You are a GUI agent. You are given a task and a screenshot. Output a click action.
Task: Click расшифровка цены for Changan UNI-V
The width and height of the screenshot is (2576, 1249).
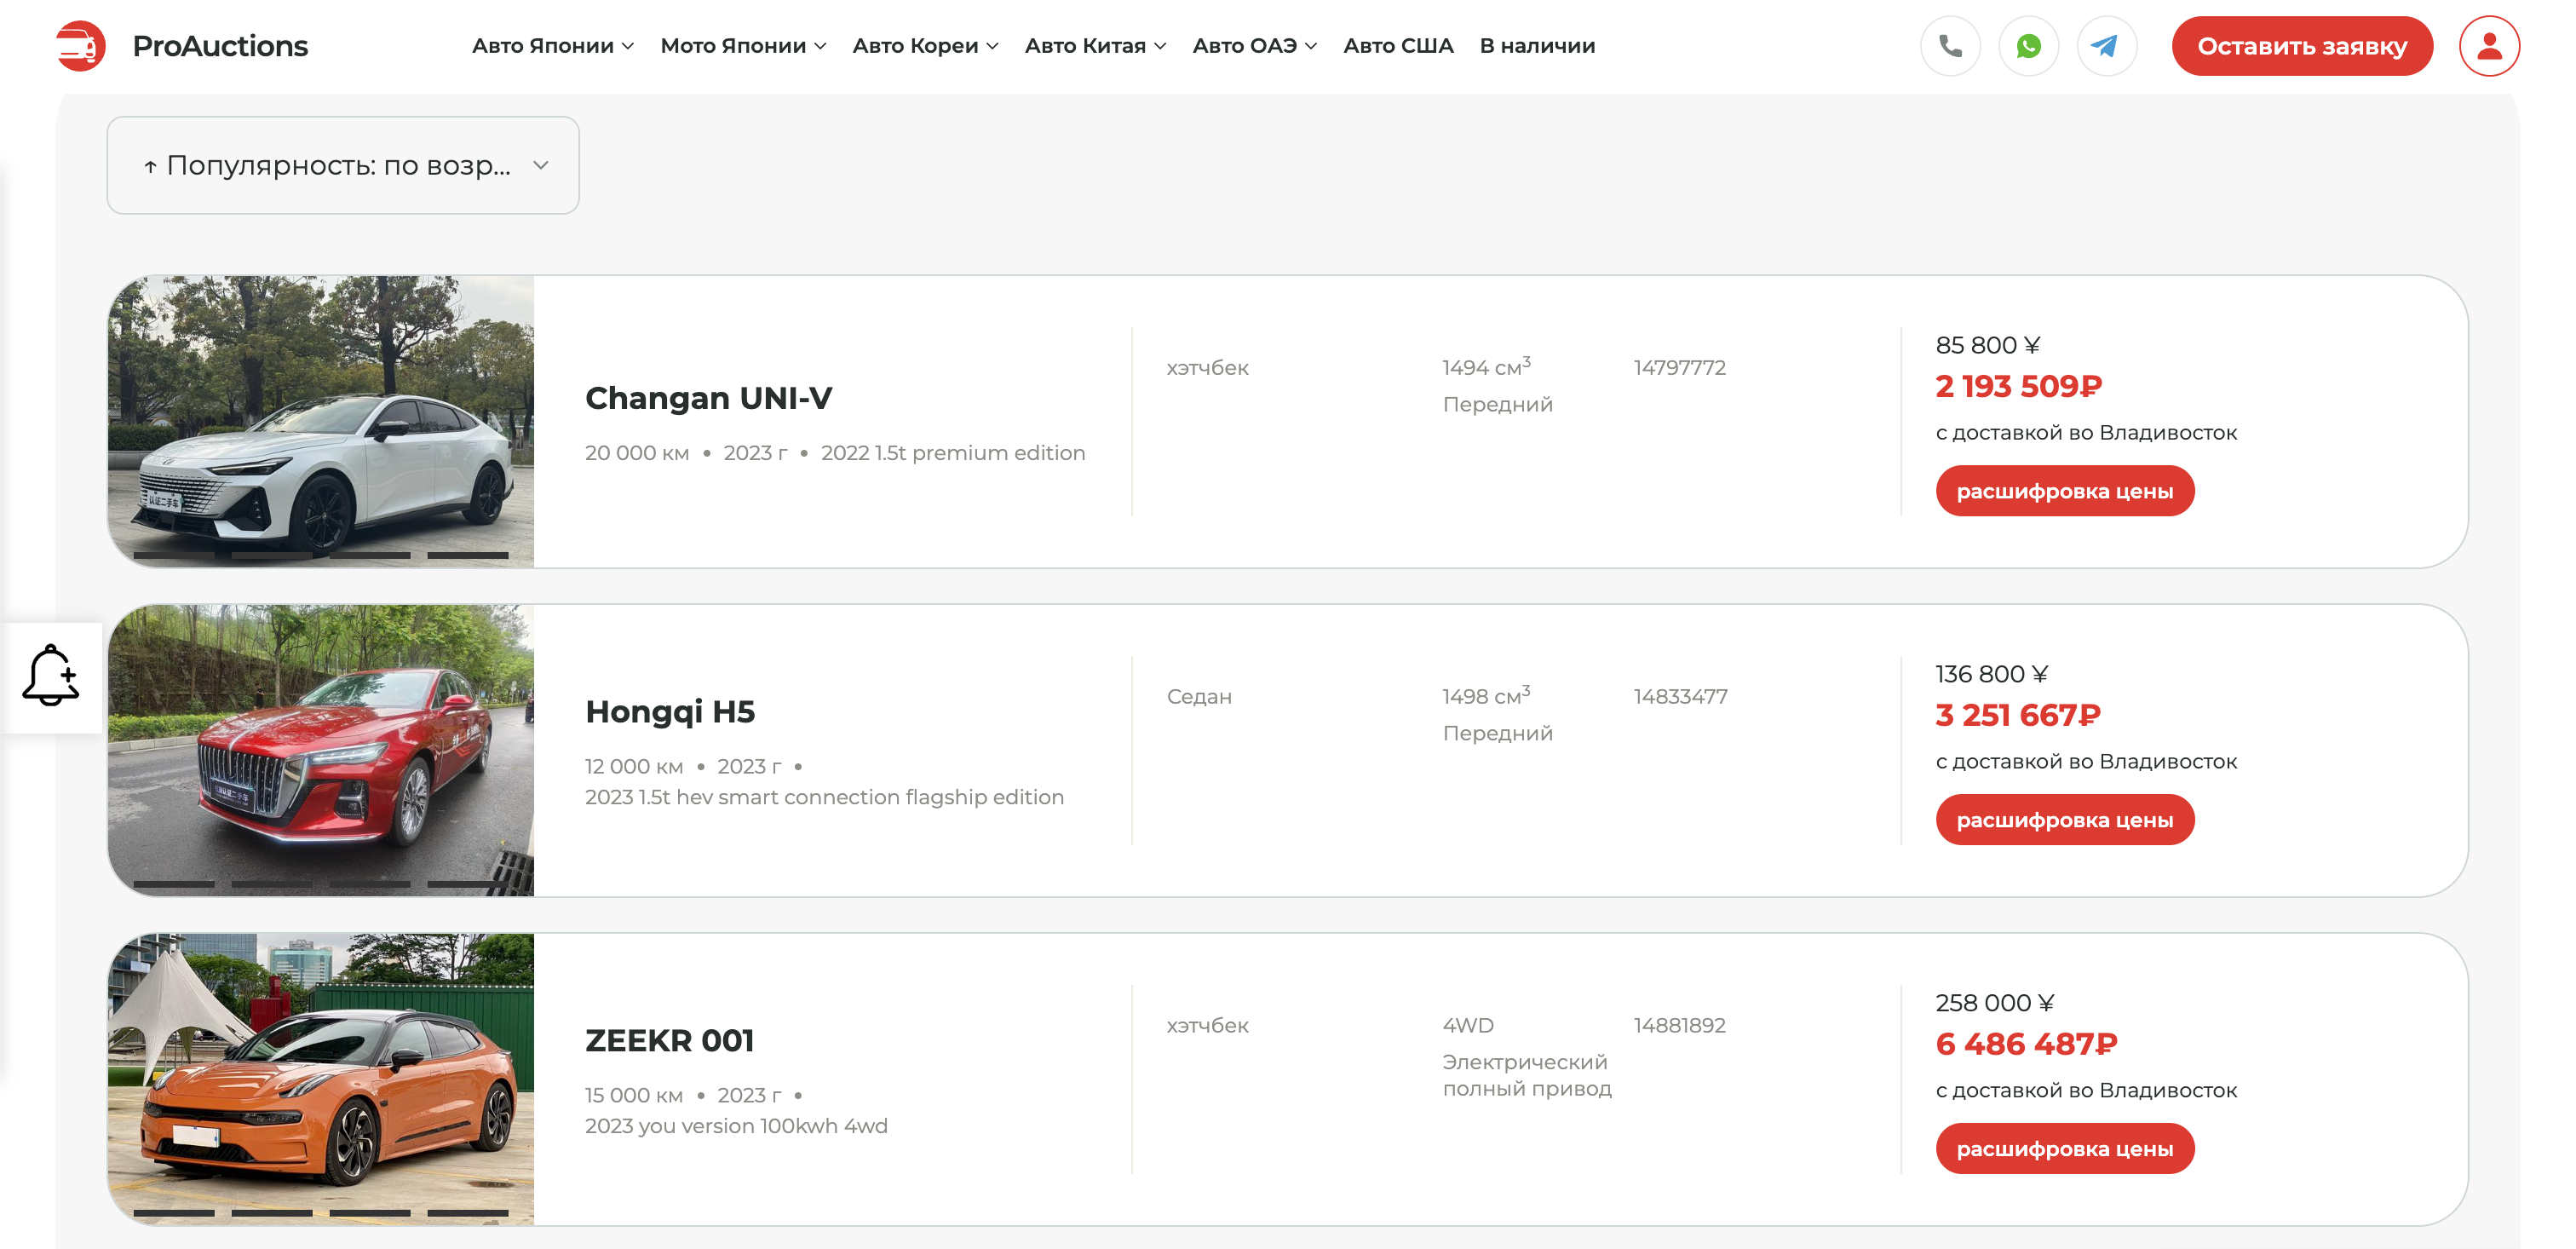(x=2064, y=491)
